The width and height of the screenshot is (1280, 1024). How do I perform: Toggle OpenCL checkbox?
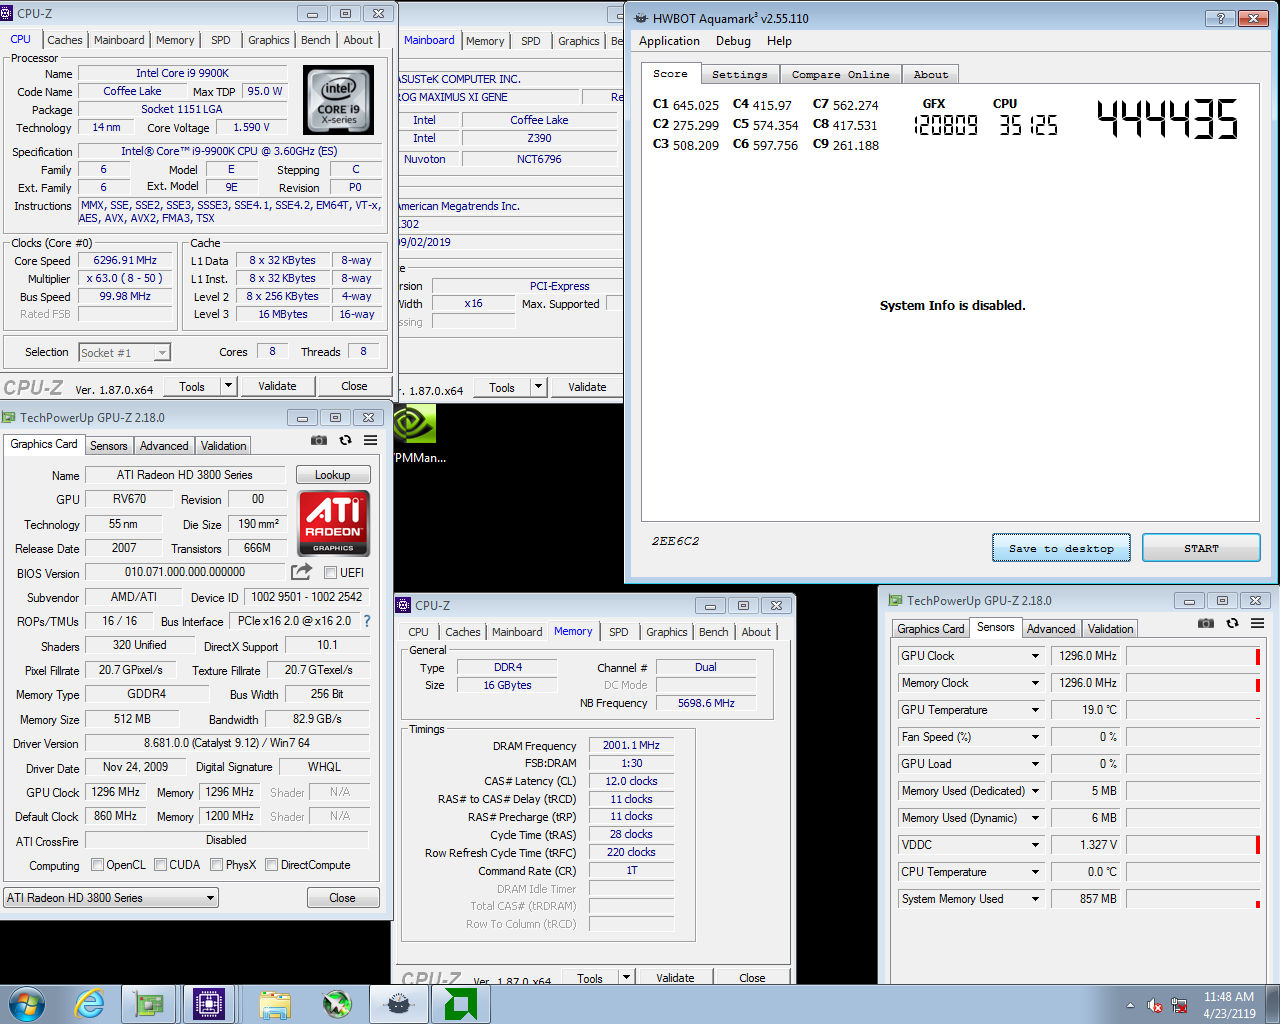point(97,865)
